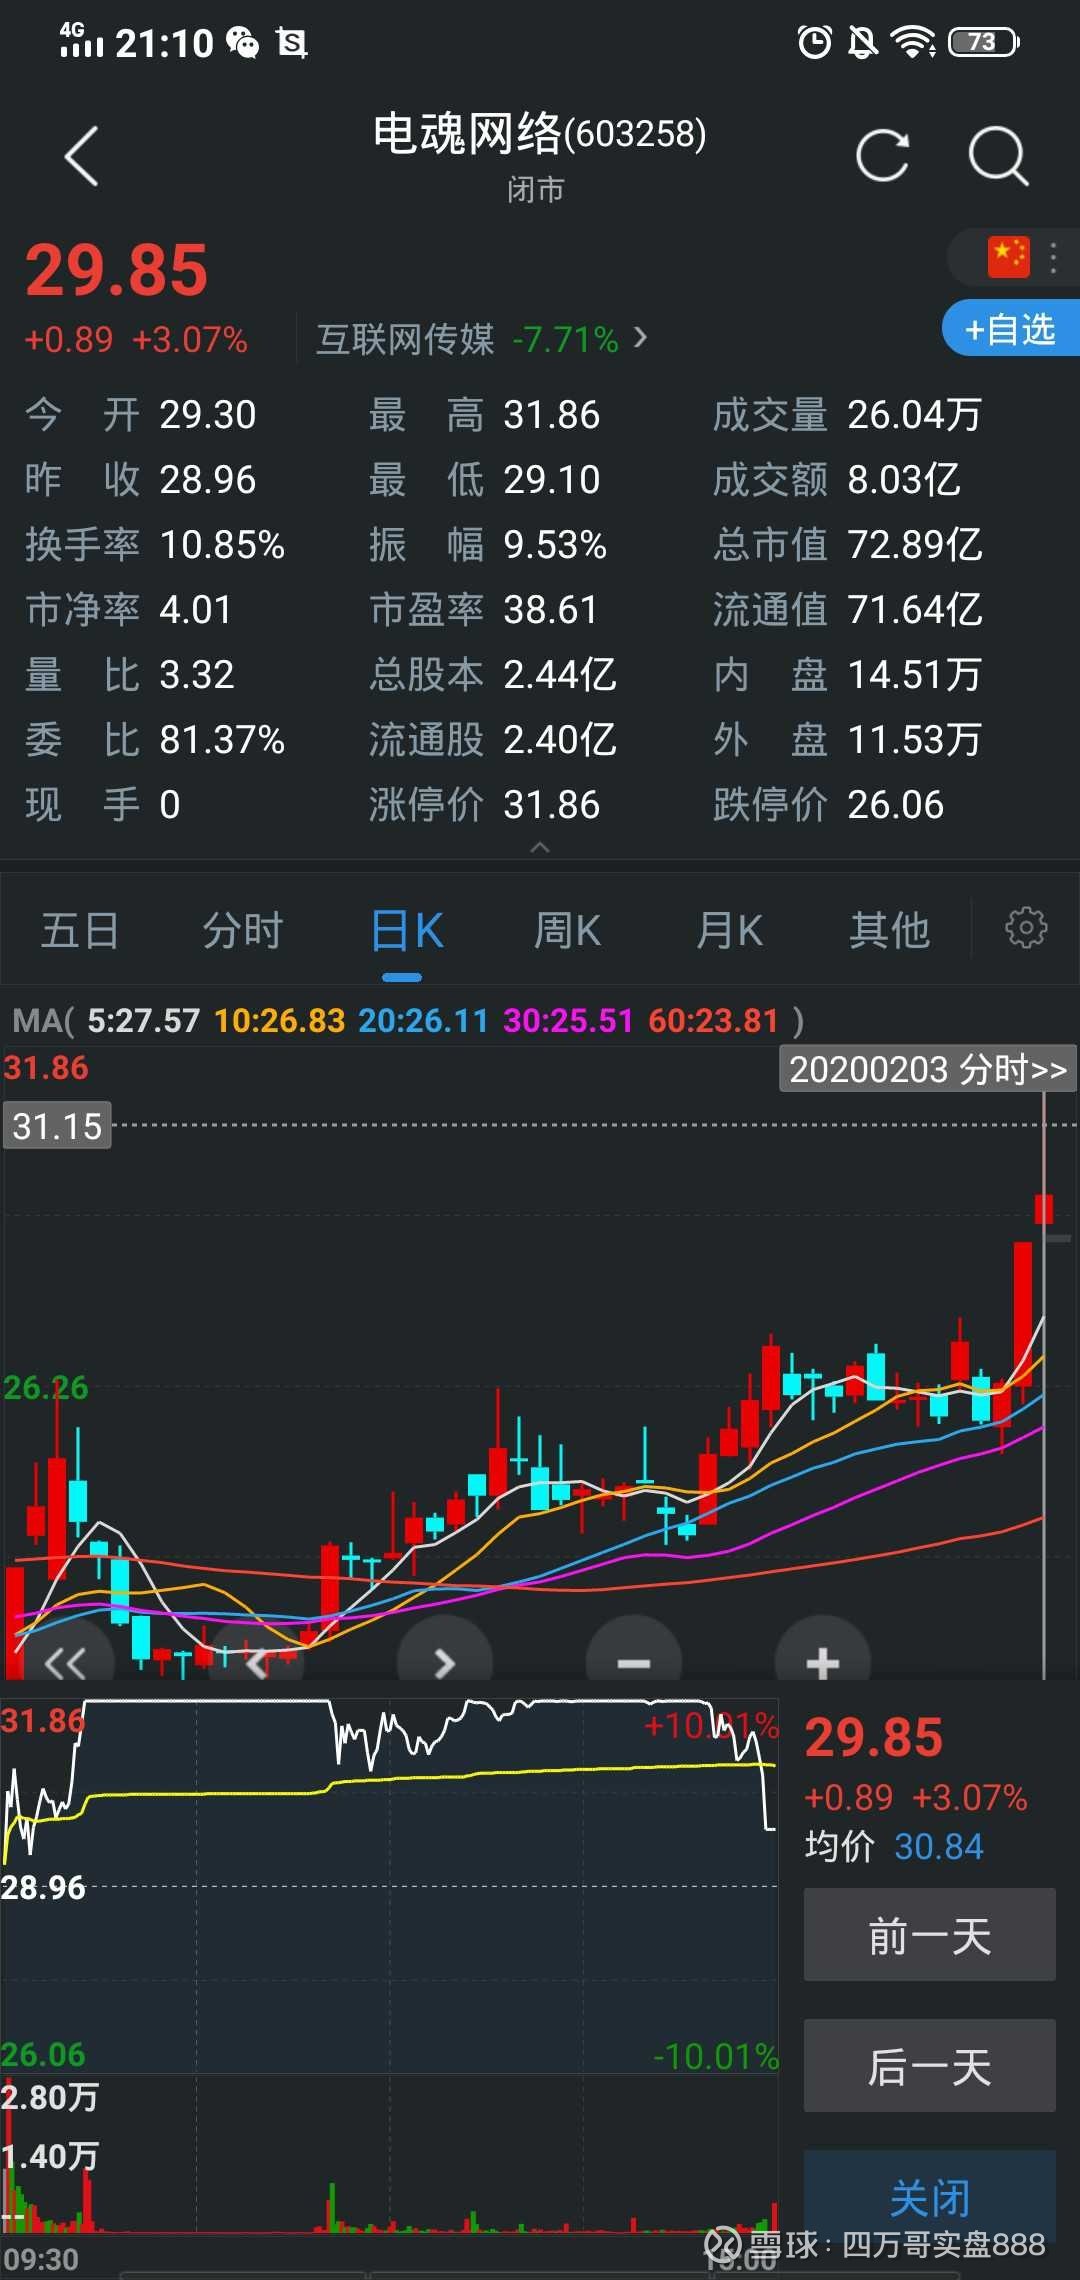Show previous day with 前一天
The image size is (1080, 2280).
pyautogui.click(x=929, y=1935)
